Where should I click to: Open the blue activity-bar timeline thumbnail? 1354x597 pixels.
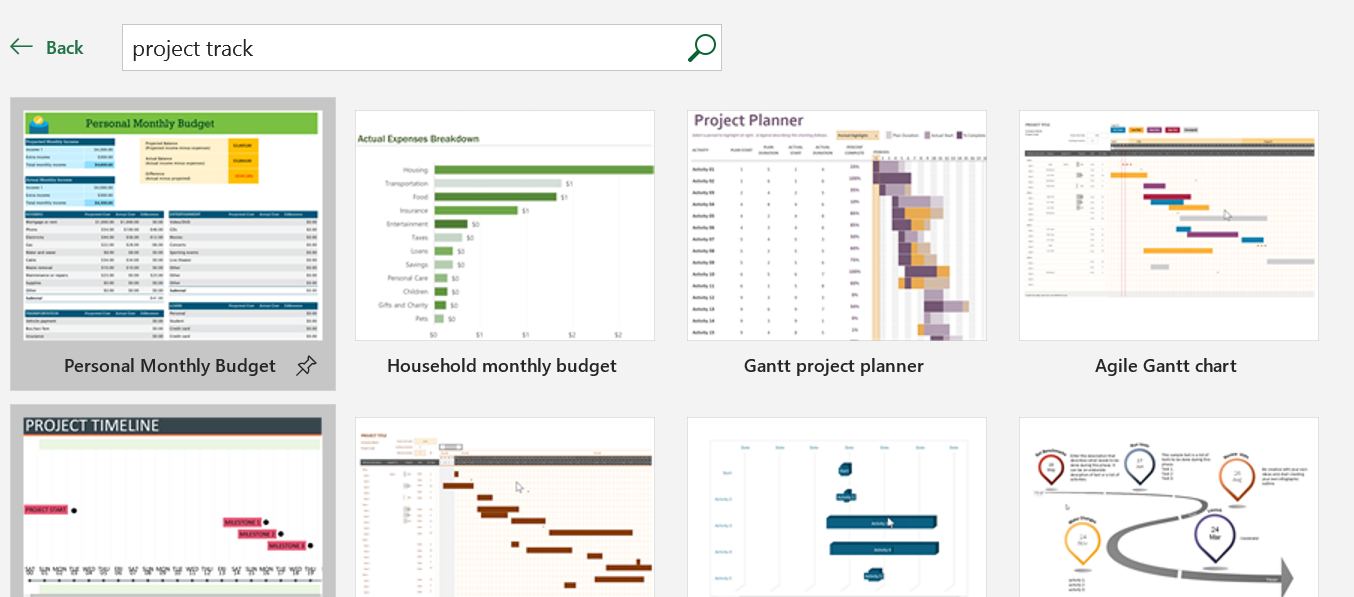(837, 507)
